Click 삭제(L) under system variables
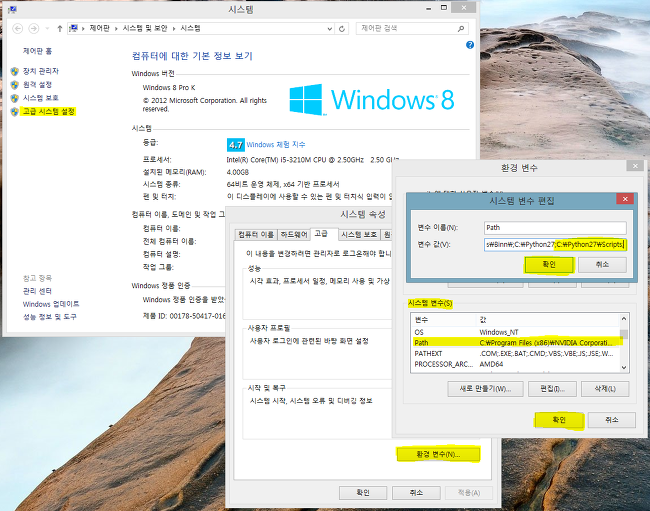This screenshot has width=650, height=511. (x=605, y=389)
